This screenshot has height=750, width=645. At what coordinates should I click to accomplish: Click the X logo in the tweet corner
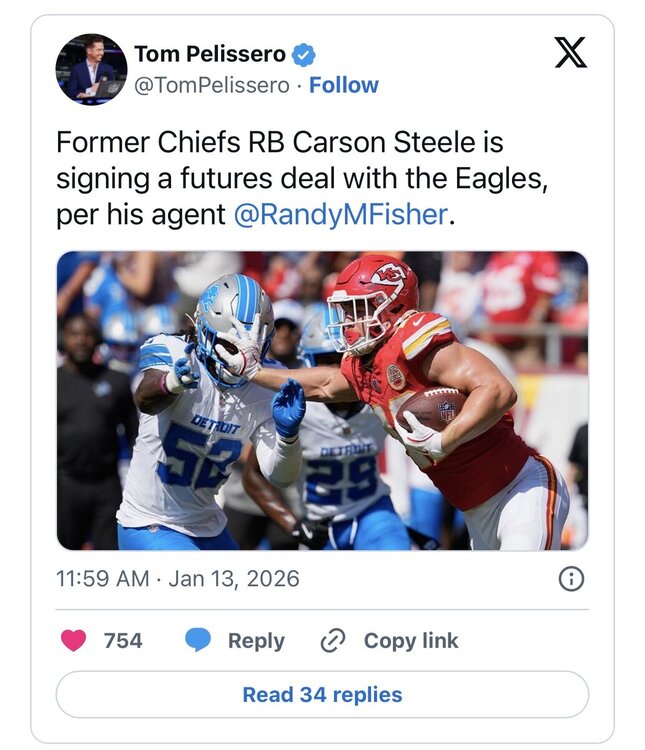(570, 52)
